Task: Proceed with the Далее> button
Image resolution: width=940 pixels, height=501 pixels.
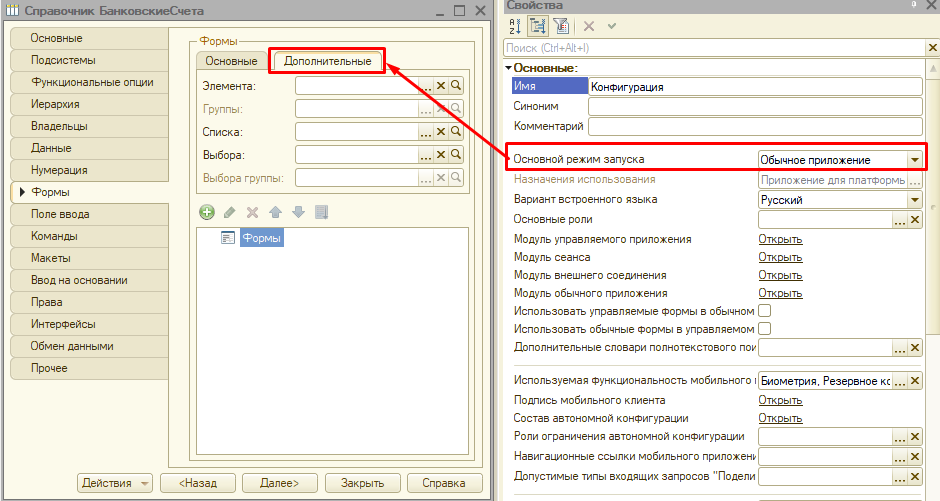Action: [x=279, y=483]
